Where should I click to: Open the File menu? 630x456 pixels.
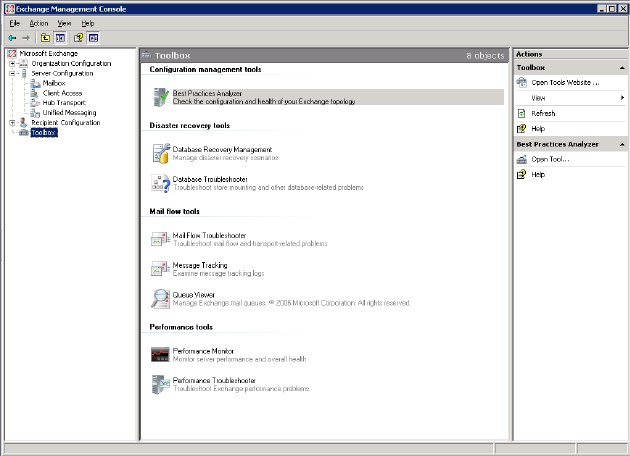pos(14,23)
